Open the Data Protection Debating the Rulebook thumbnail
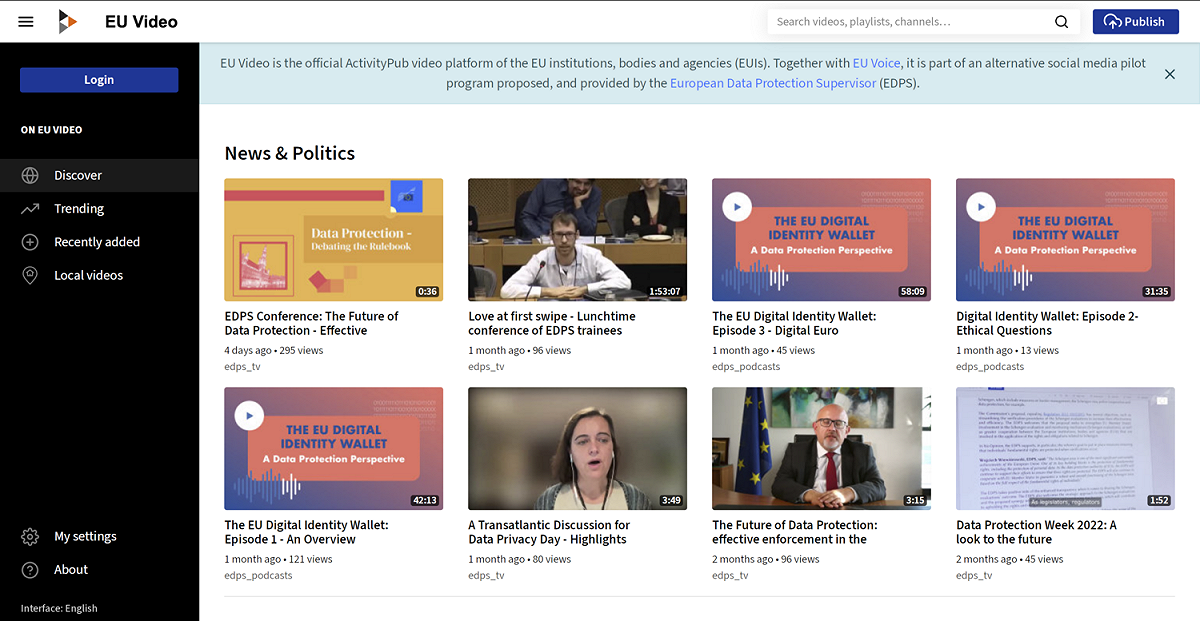Viewport: 1200px width, 621px height. click(x=333, y=240)
